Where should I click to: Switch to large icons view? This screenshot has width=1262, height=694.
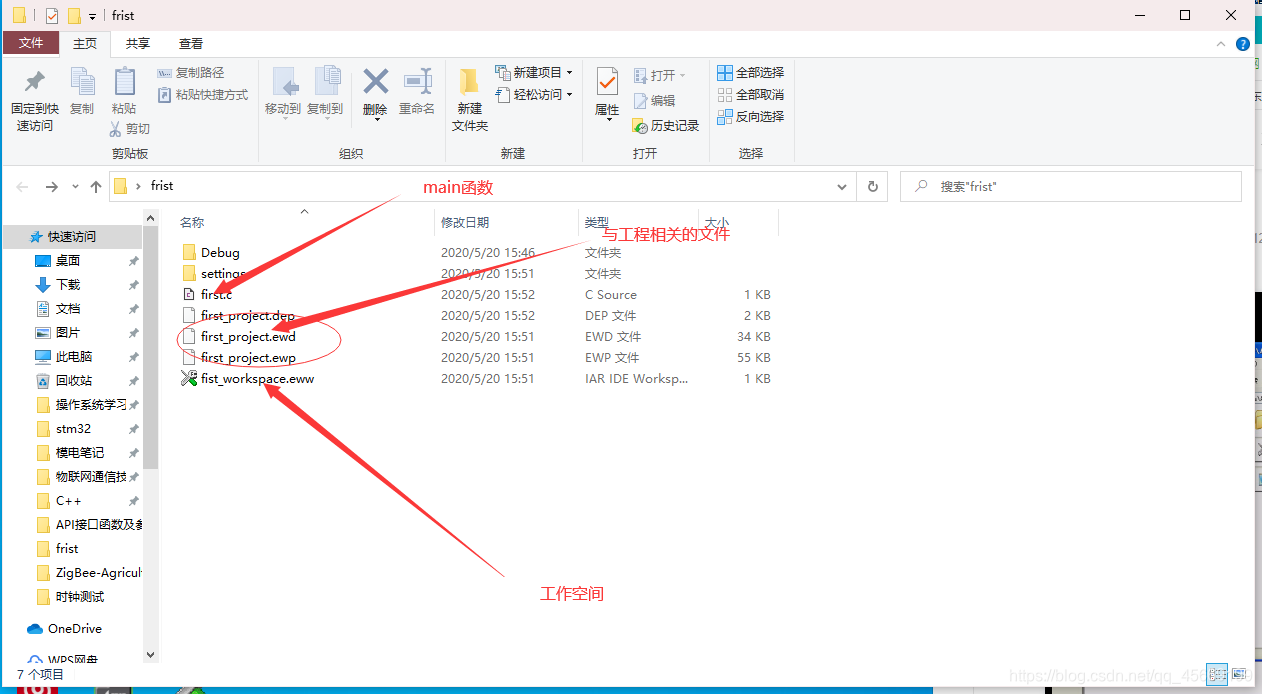1239,675
